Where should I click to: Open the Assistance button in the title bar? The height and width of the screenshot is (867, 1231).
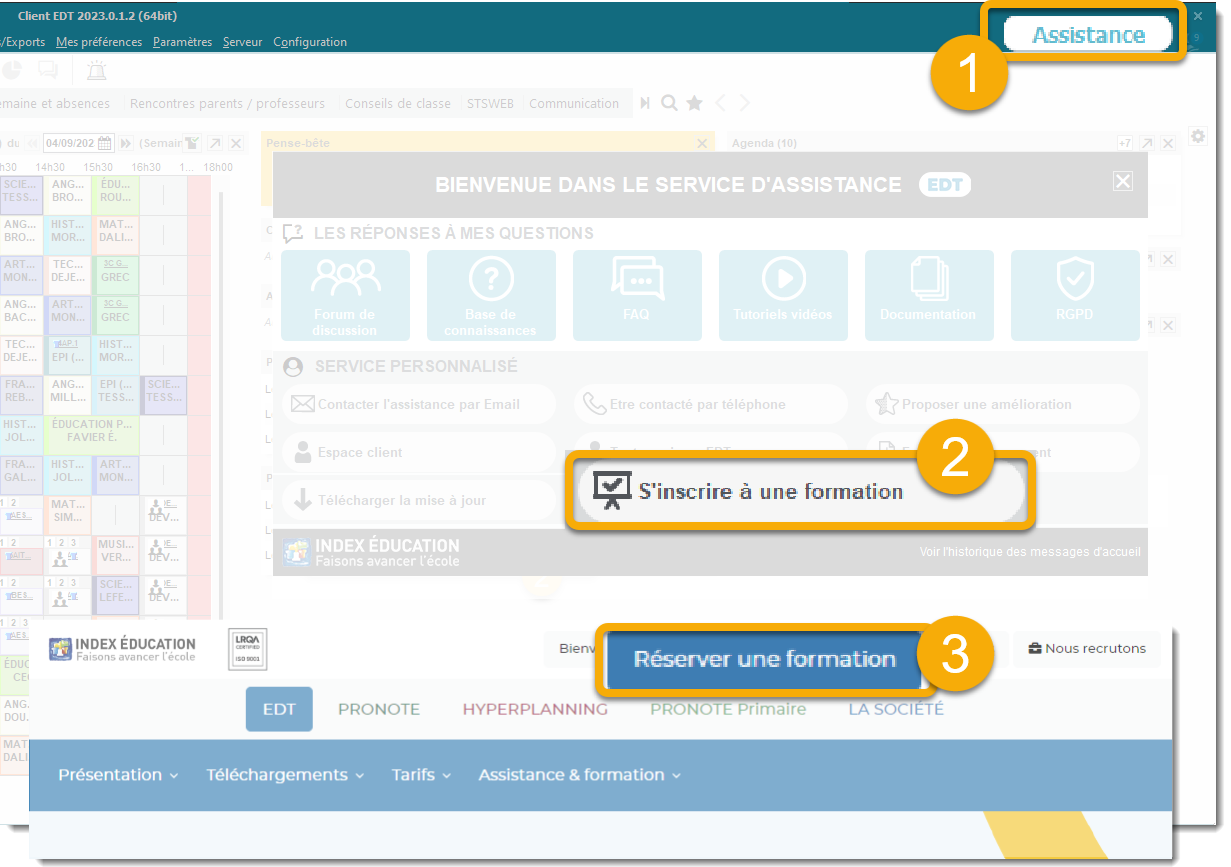click(x=1088, y=35)
